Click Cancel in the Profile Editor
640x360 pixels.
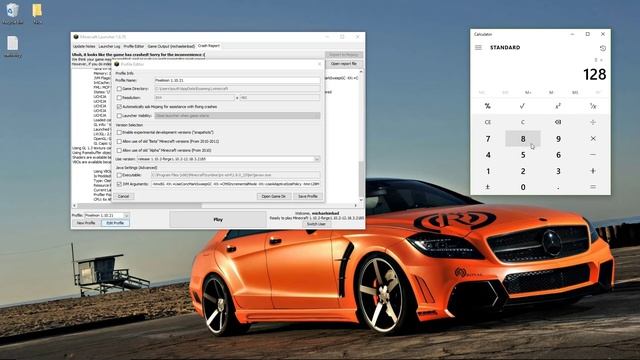[123, 196]
